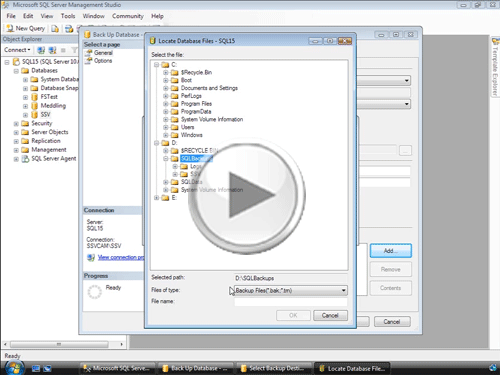Expand the E: drive node
Image resolution: width=500 pixels, height=375 pixels.
(x=156, y=198)
